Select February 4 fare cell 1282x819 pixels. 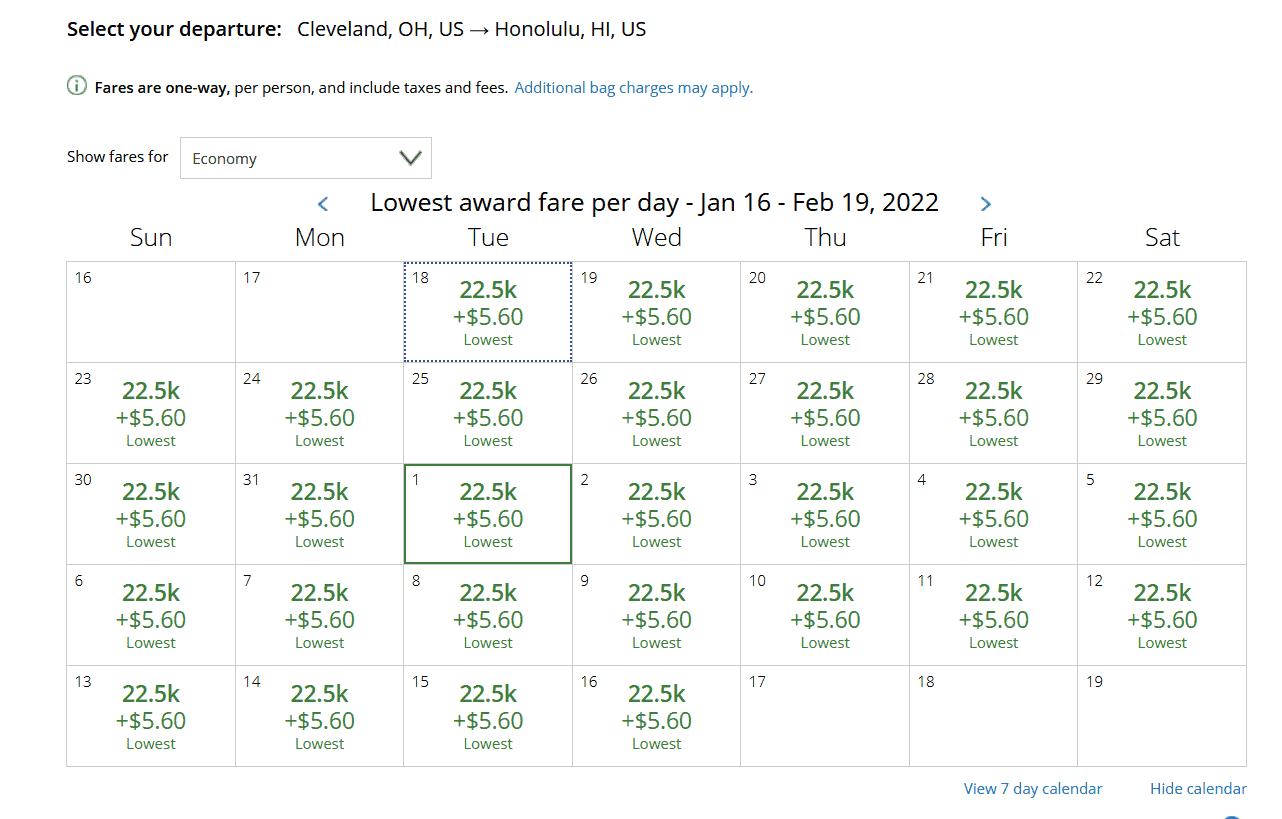point(994,514)
